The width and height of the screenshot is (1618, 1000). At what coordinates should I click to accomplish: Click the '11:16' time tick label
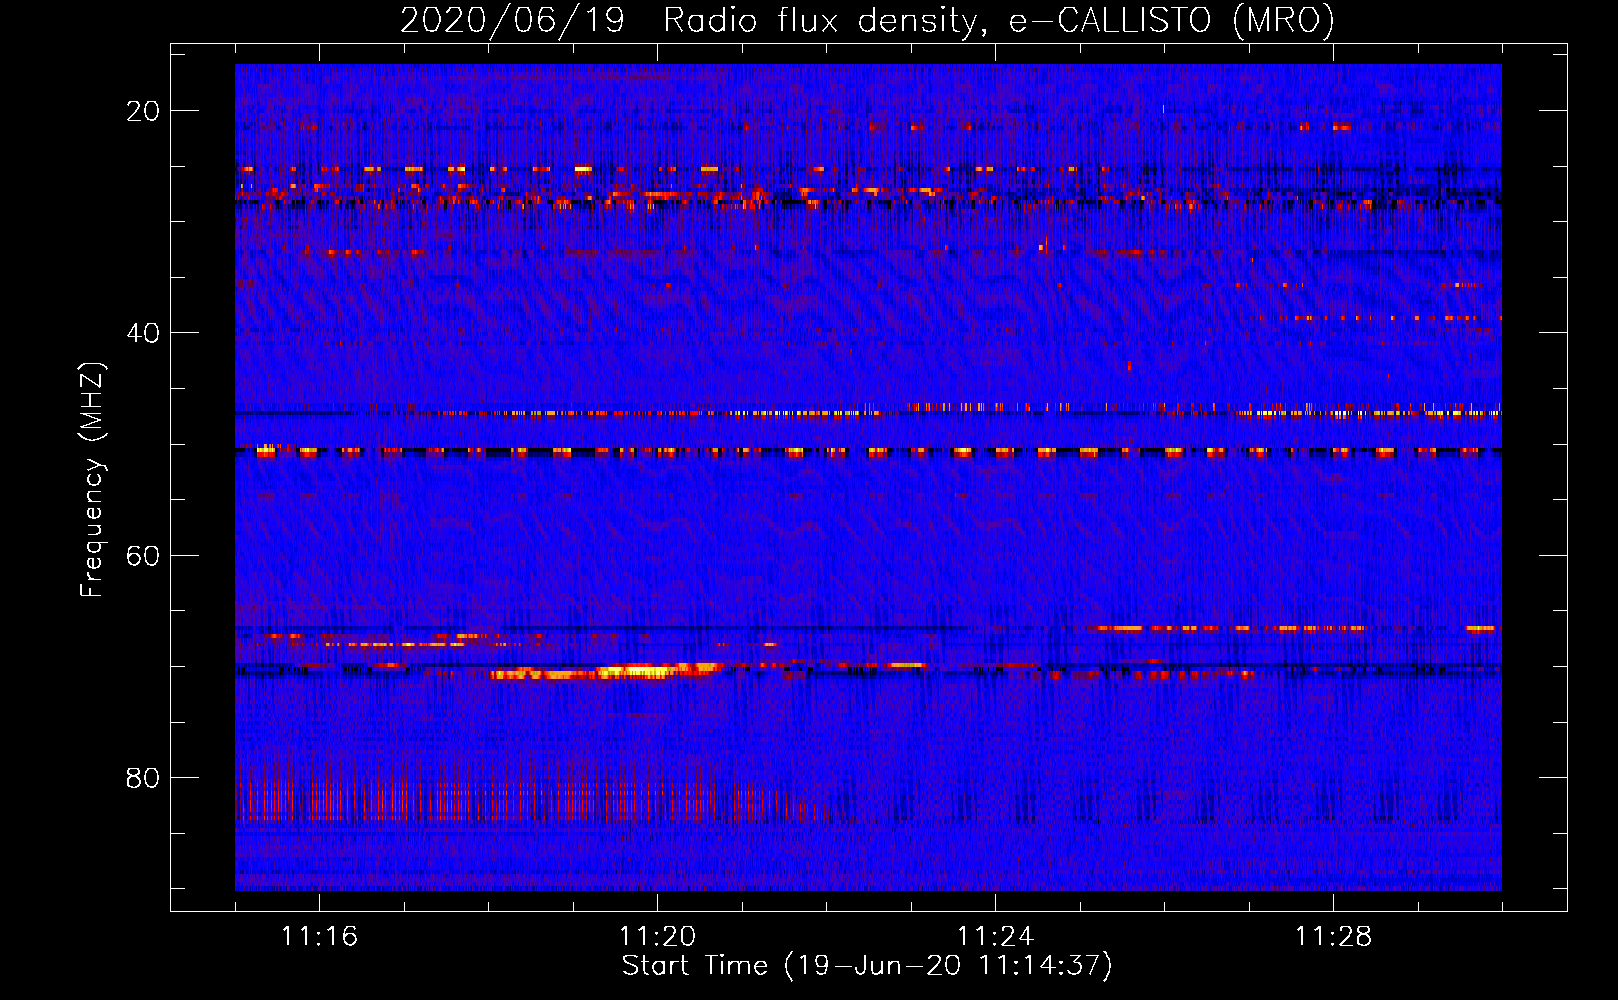(319, 937)
